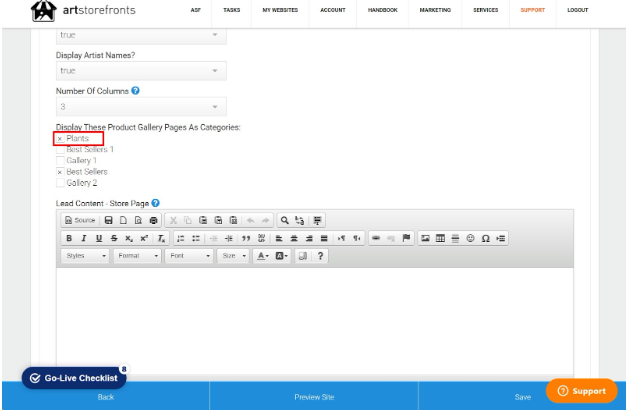Open the text color picker

point(263,256)
